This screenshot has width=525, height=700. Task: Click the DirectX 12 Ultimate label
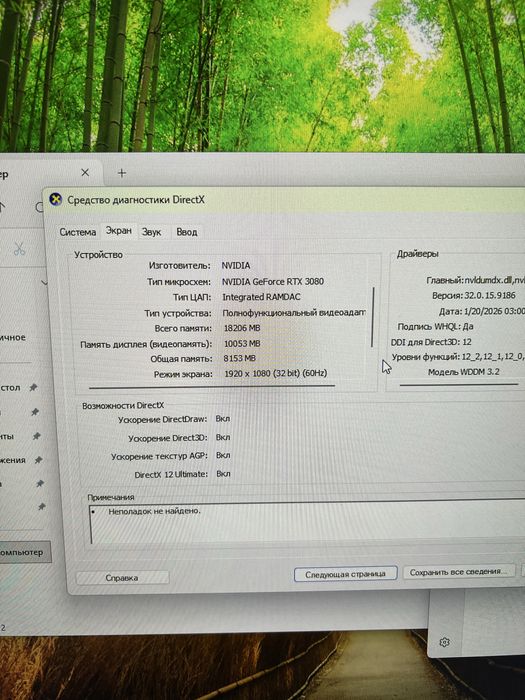click(x=171, y=475)
